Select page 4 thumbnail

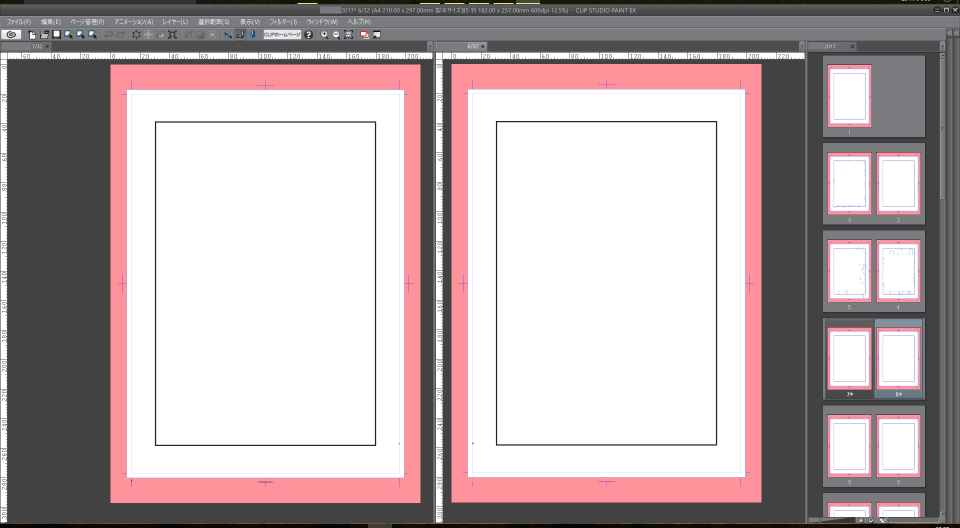[x=898, y=271]
